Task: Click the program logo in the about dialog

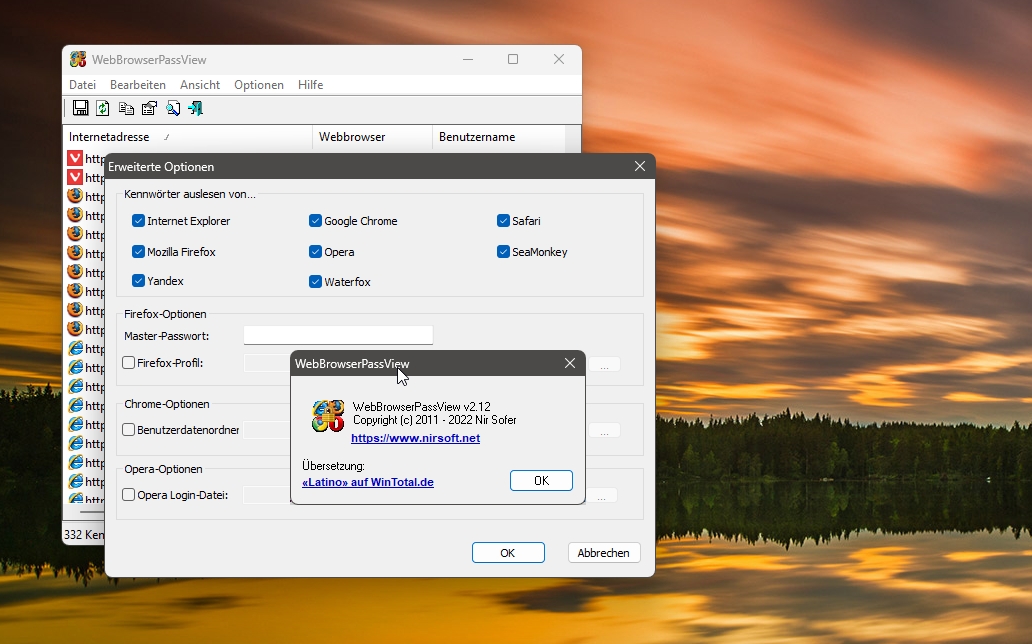Action: coord(328,416)
